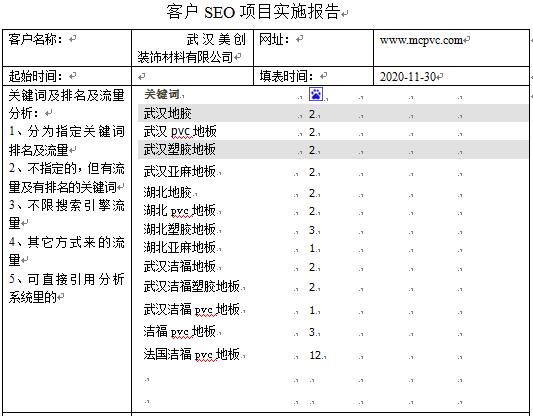Click the date 2020-11-30 cell
The image size is (533, 416).
[451, 76]
